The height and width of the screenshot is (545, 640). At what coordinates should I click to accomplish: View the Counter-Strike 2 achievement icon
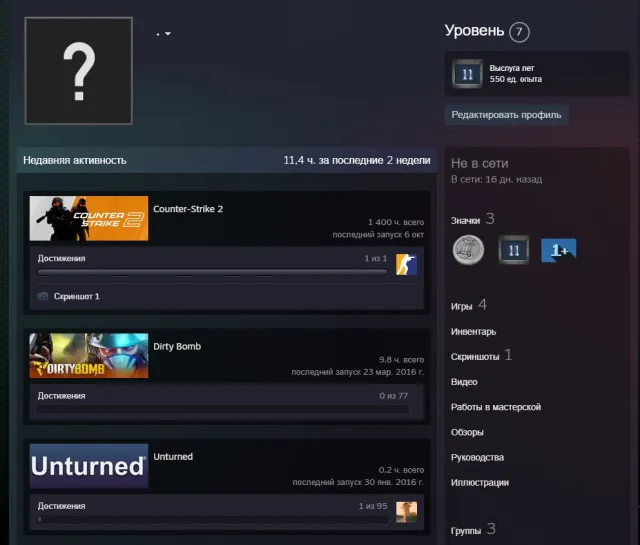coord(406,265)
